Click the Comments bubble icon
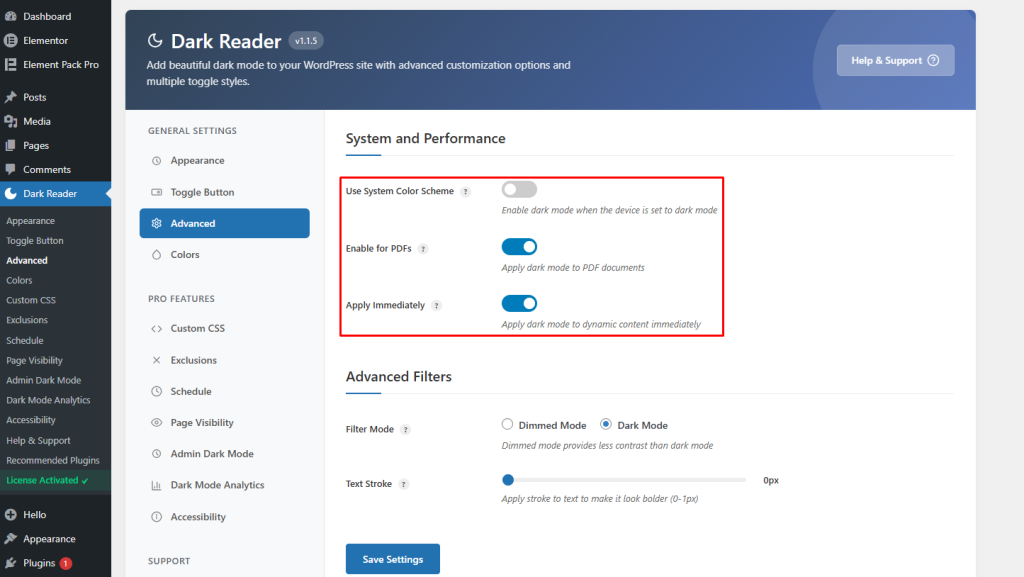1024x577 pixels. click(x=10, y=170)
